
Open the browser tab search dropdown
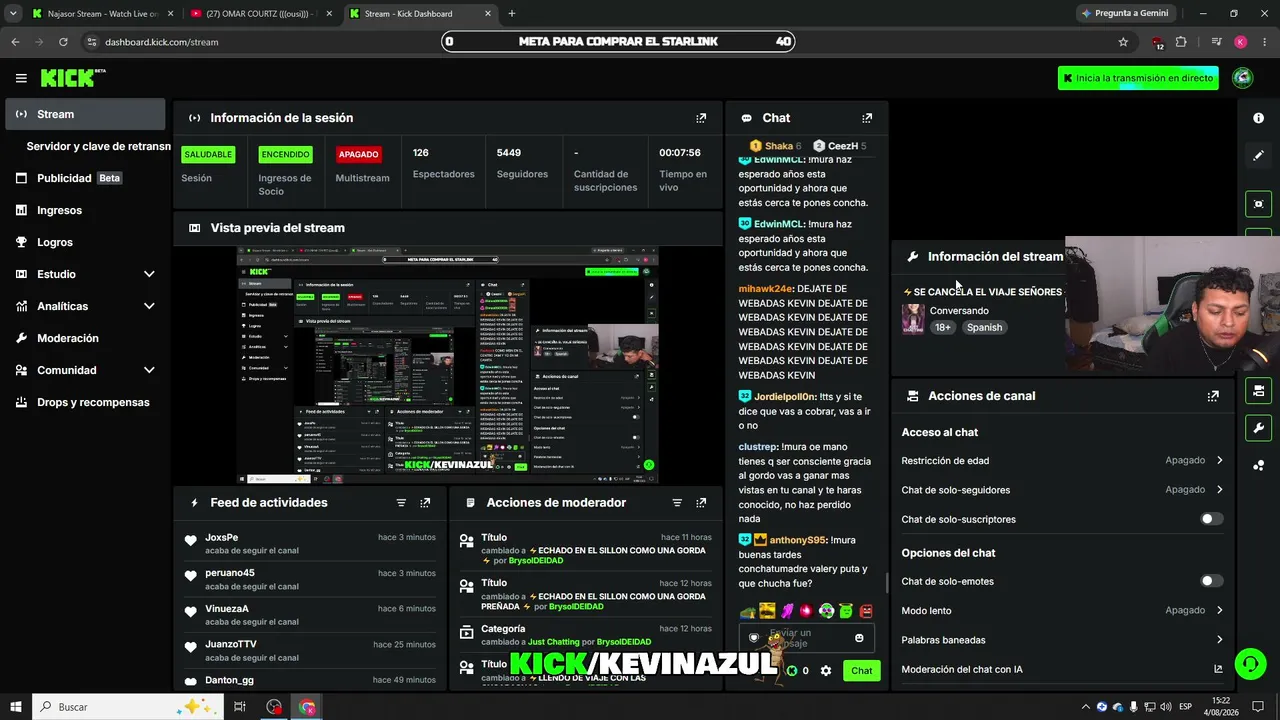pos(14,14)
